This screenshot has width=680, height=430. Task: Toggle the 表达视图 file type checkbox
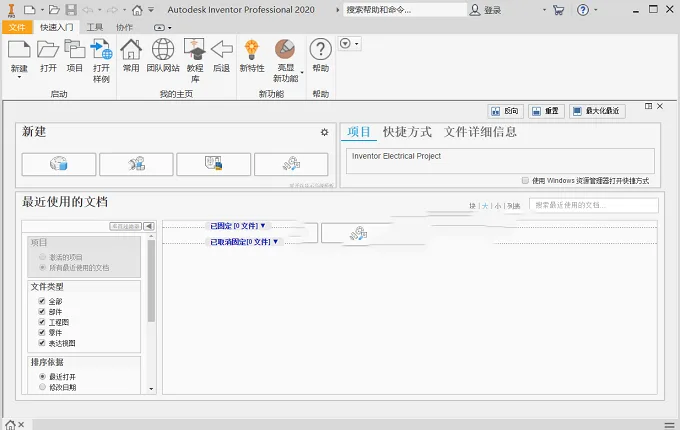point(42,342)
